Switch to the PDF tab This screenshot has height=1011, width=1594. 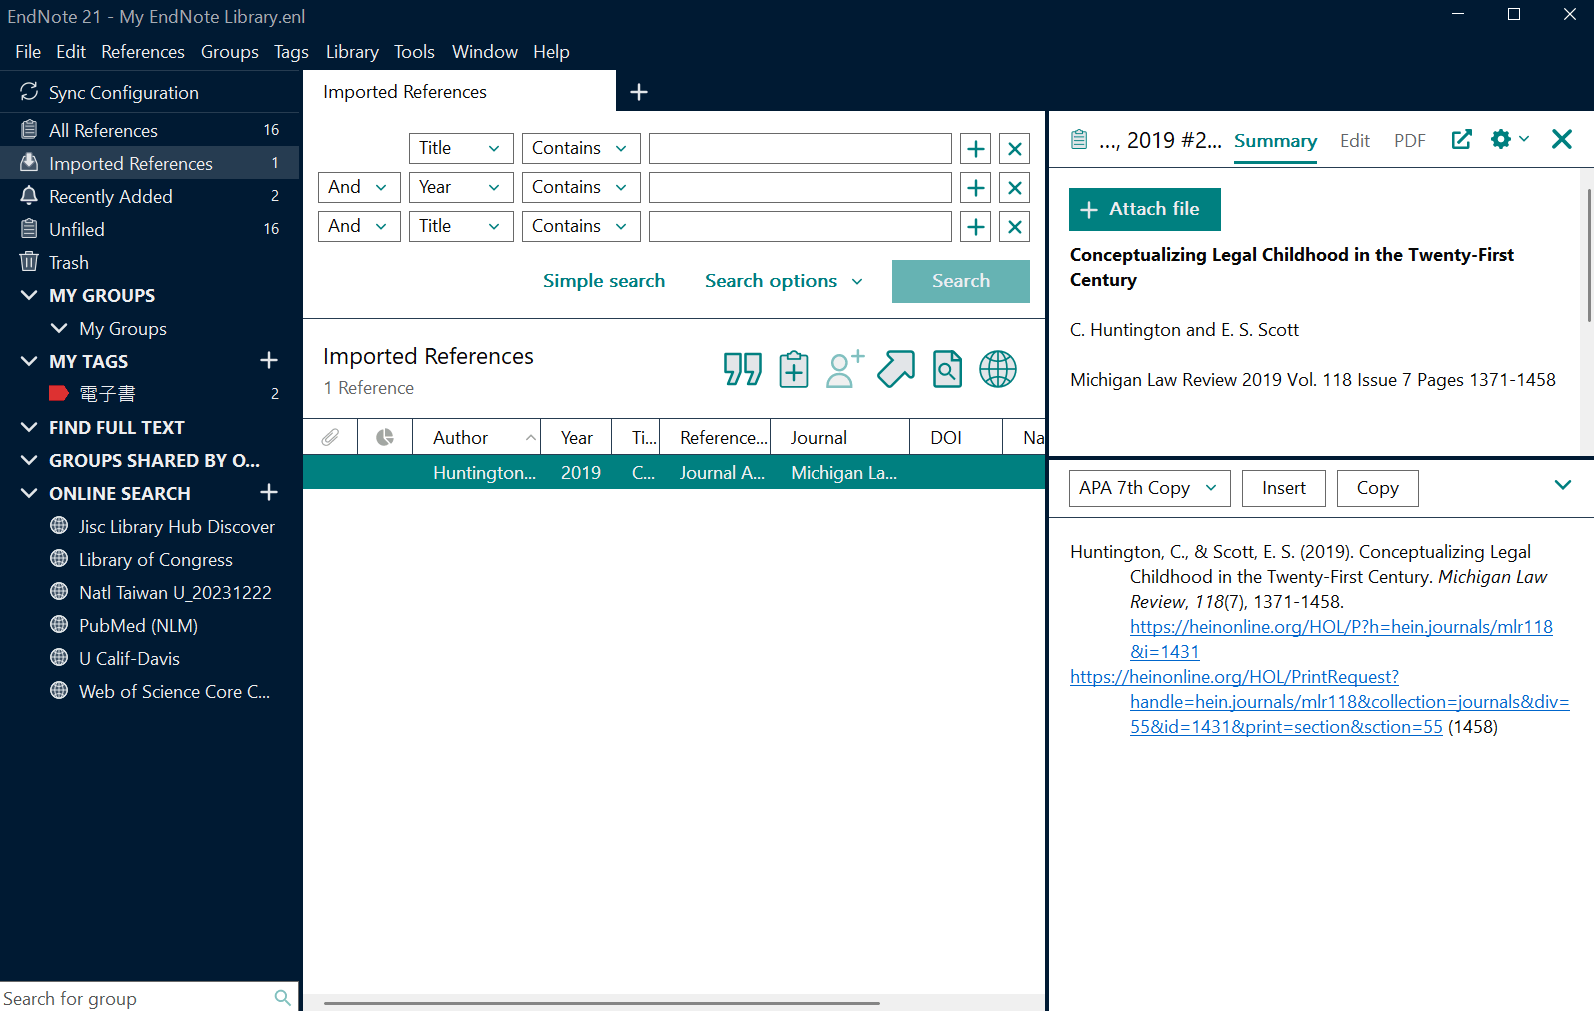click(1410, 141)
